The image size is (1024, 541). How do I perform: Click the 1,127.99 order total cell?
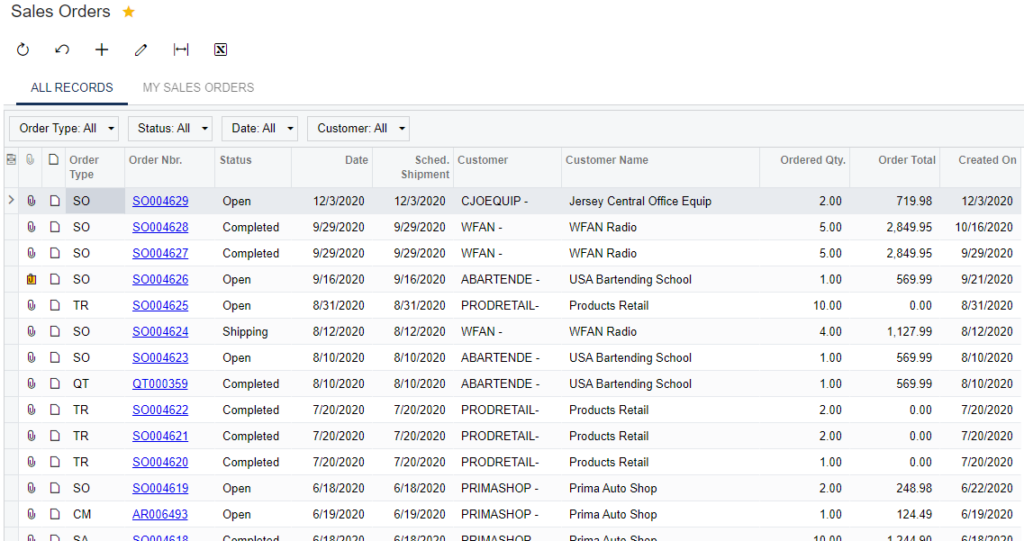click(895, 332)
